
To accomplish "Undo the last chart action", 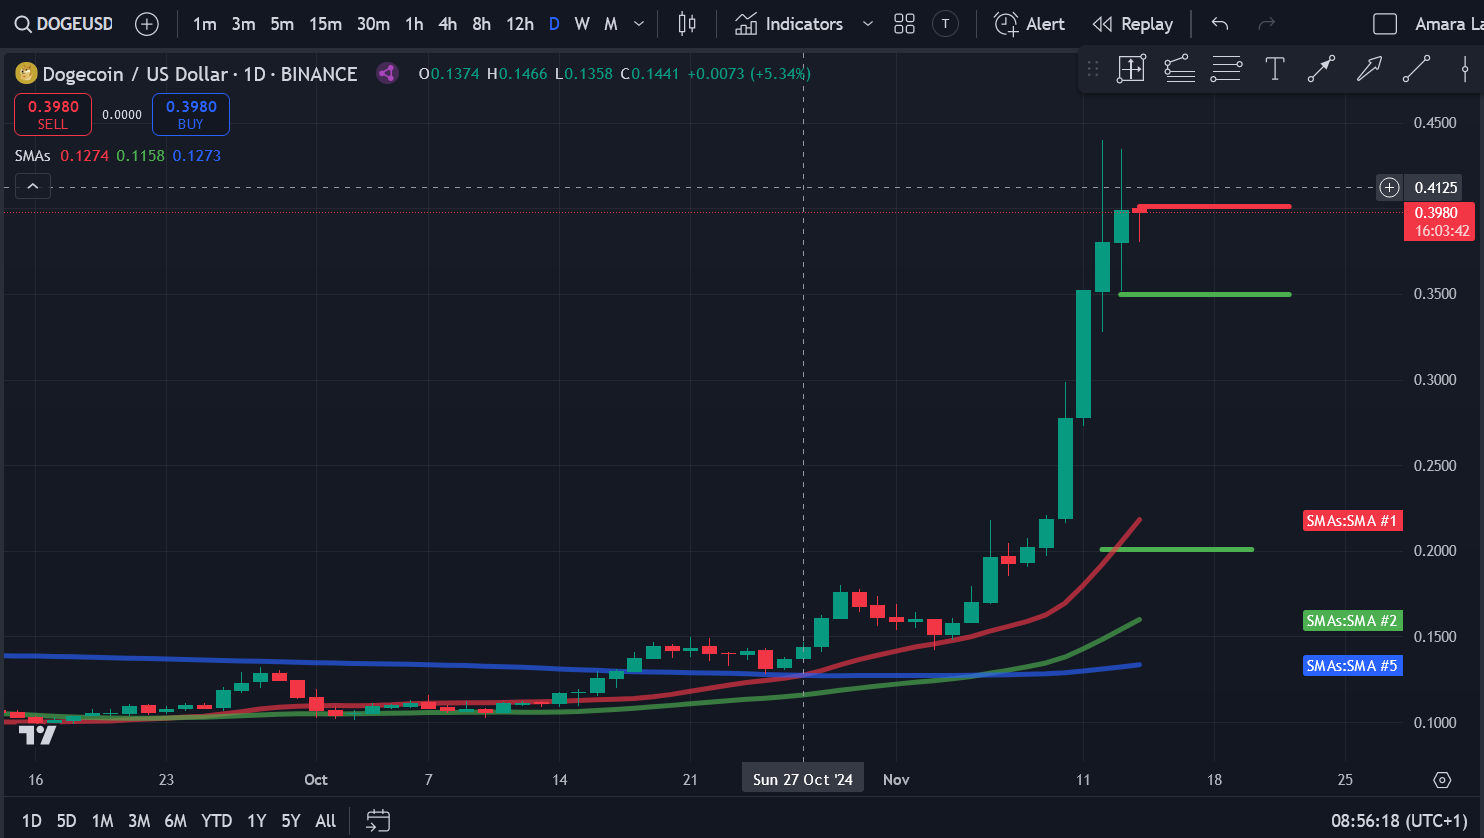I will click(1220, 24).
